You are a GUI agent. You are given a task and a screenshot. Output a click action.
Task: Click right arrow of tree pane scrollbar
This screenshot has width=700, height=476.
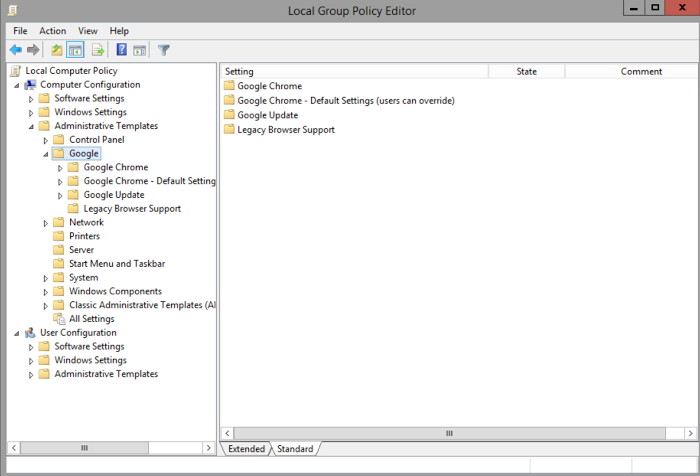208,447
